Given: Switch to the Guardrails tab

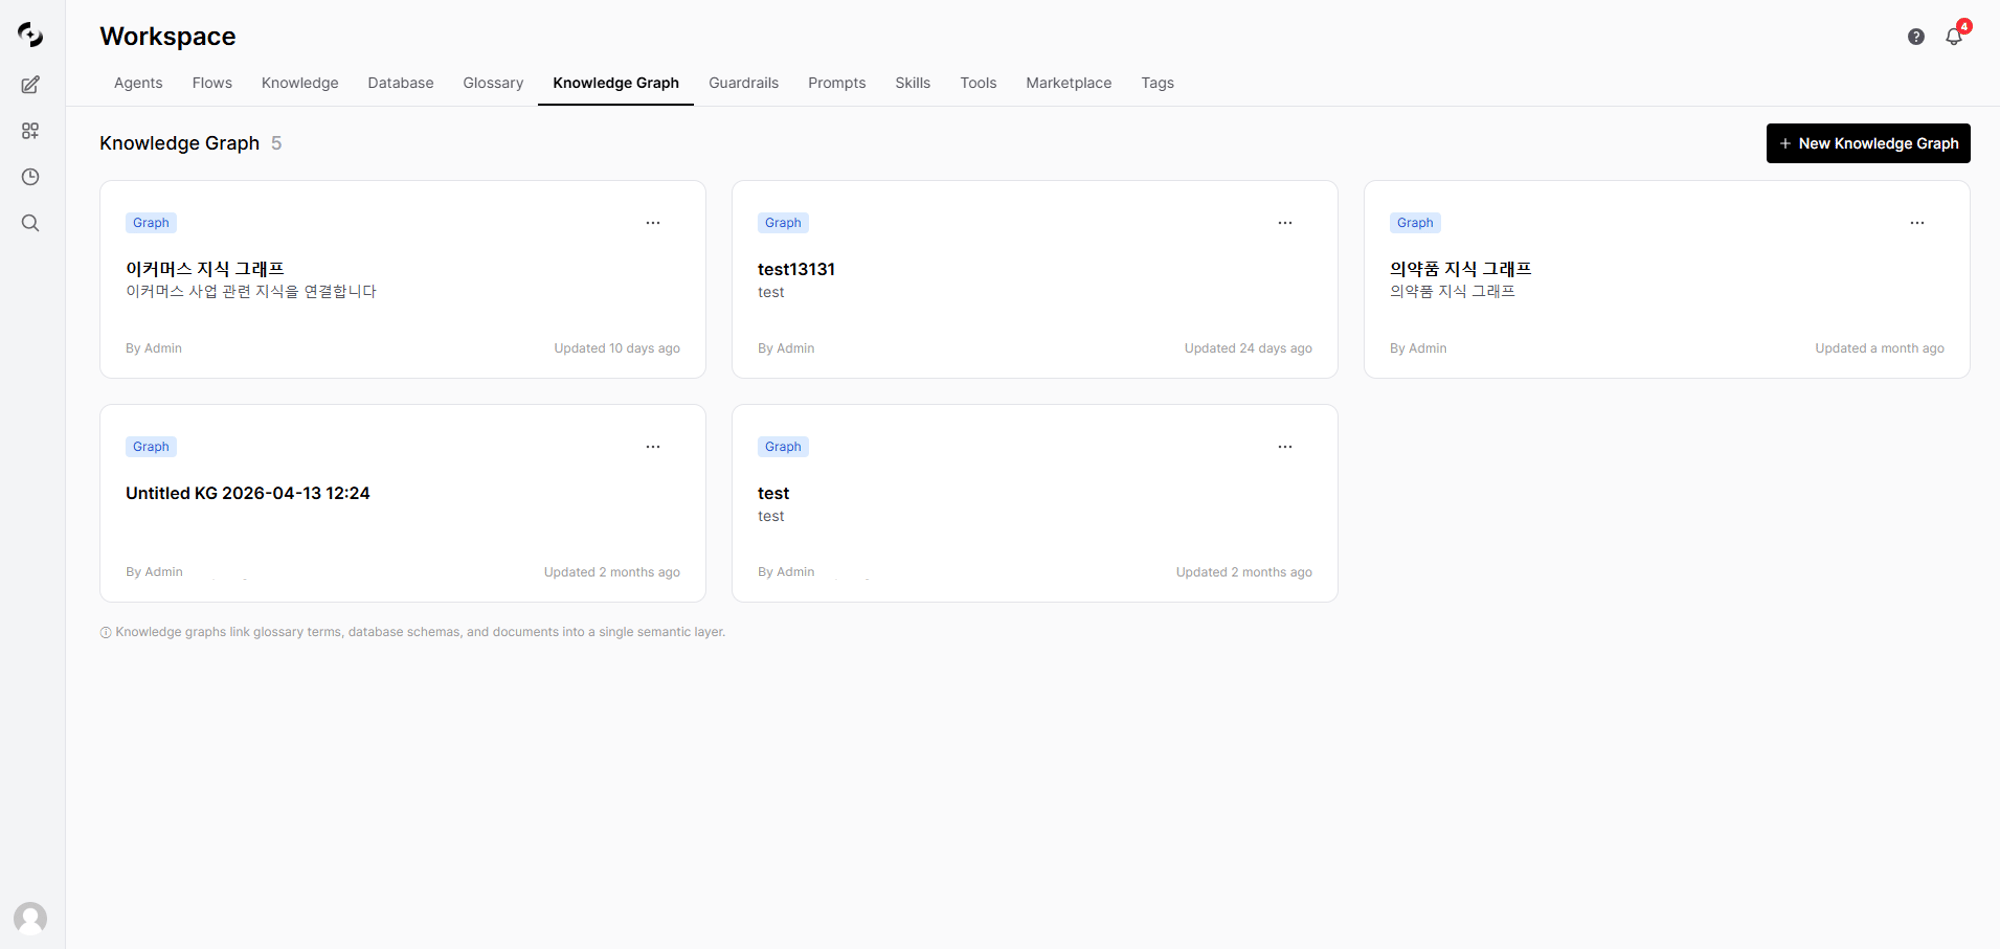Looking at the screenshot, I should (743, 83).
